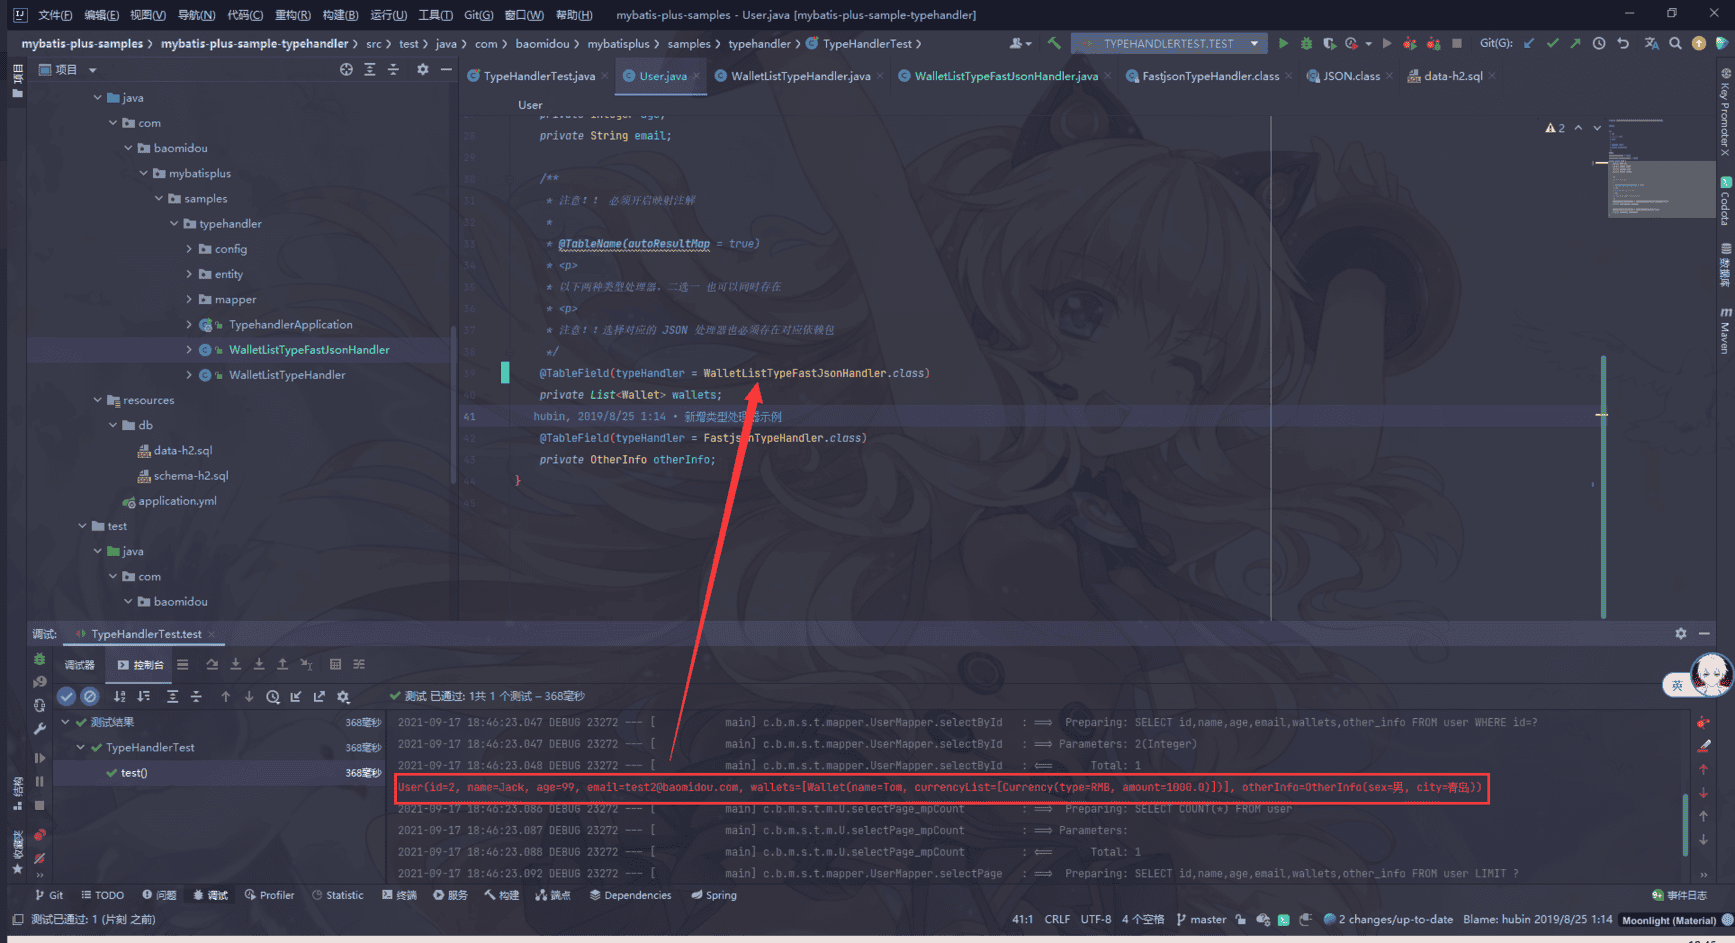This screenshot has height=943, width=1735.
Task: Open Search Everywhere magnifier icon
Action: [1675, 43]
